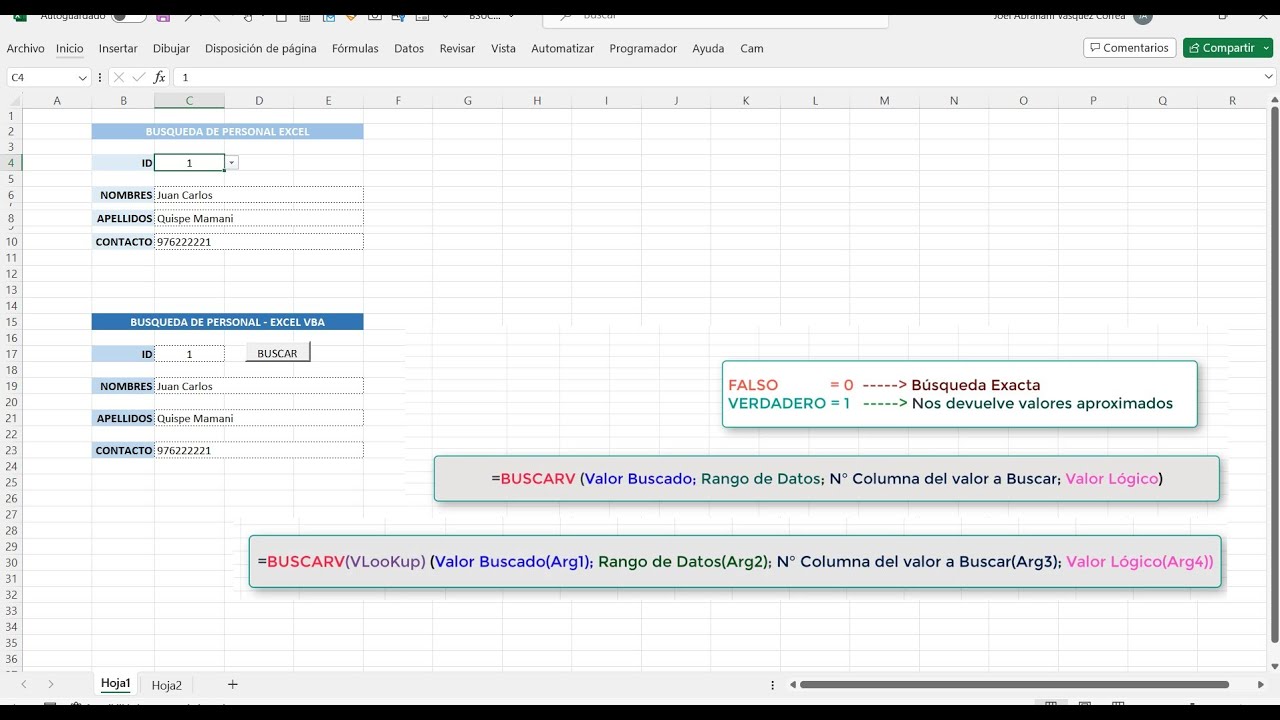Confirm the formula bar entry with checkmark
This screenshot has height=720, width=1280.
click(139, 77)
